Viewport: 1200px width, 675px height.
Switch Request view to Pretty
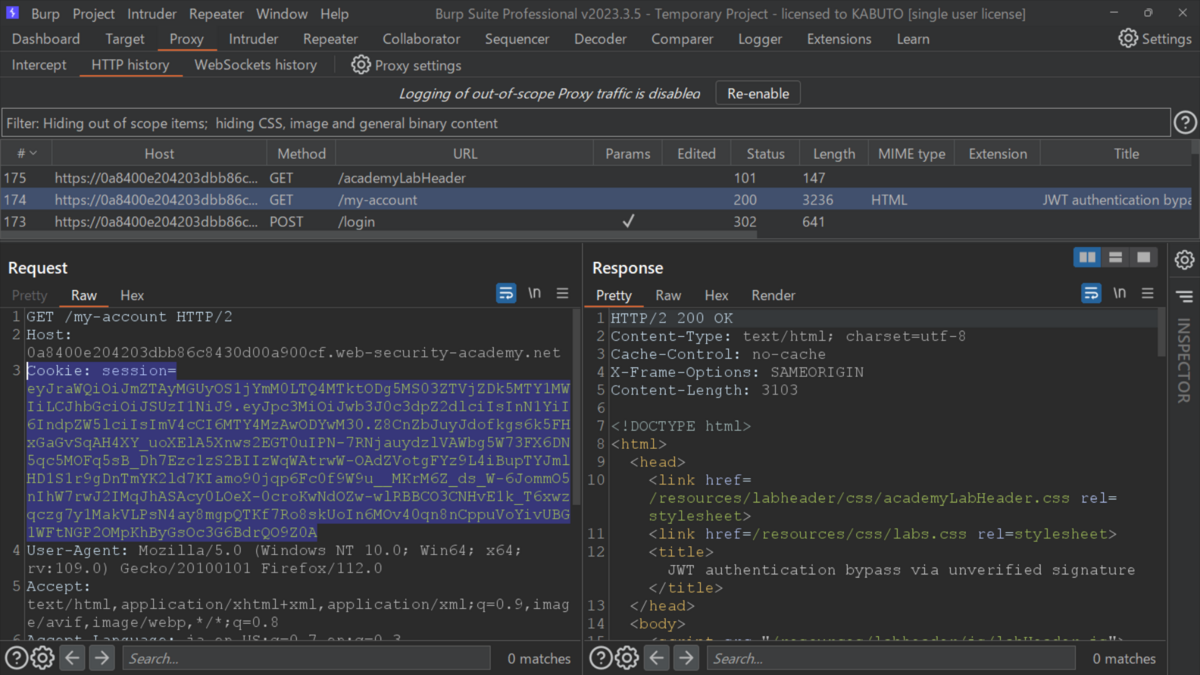(29, 295)
